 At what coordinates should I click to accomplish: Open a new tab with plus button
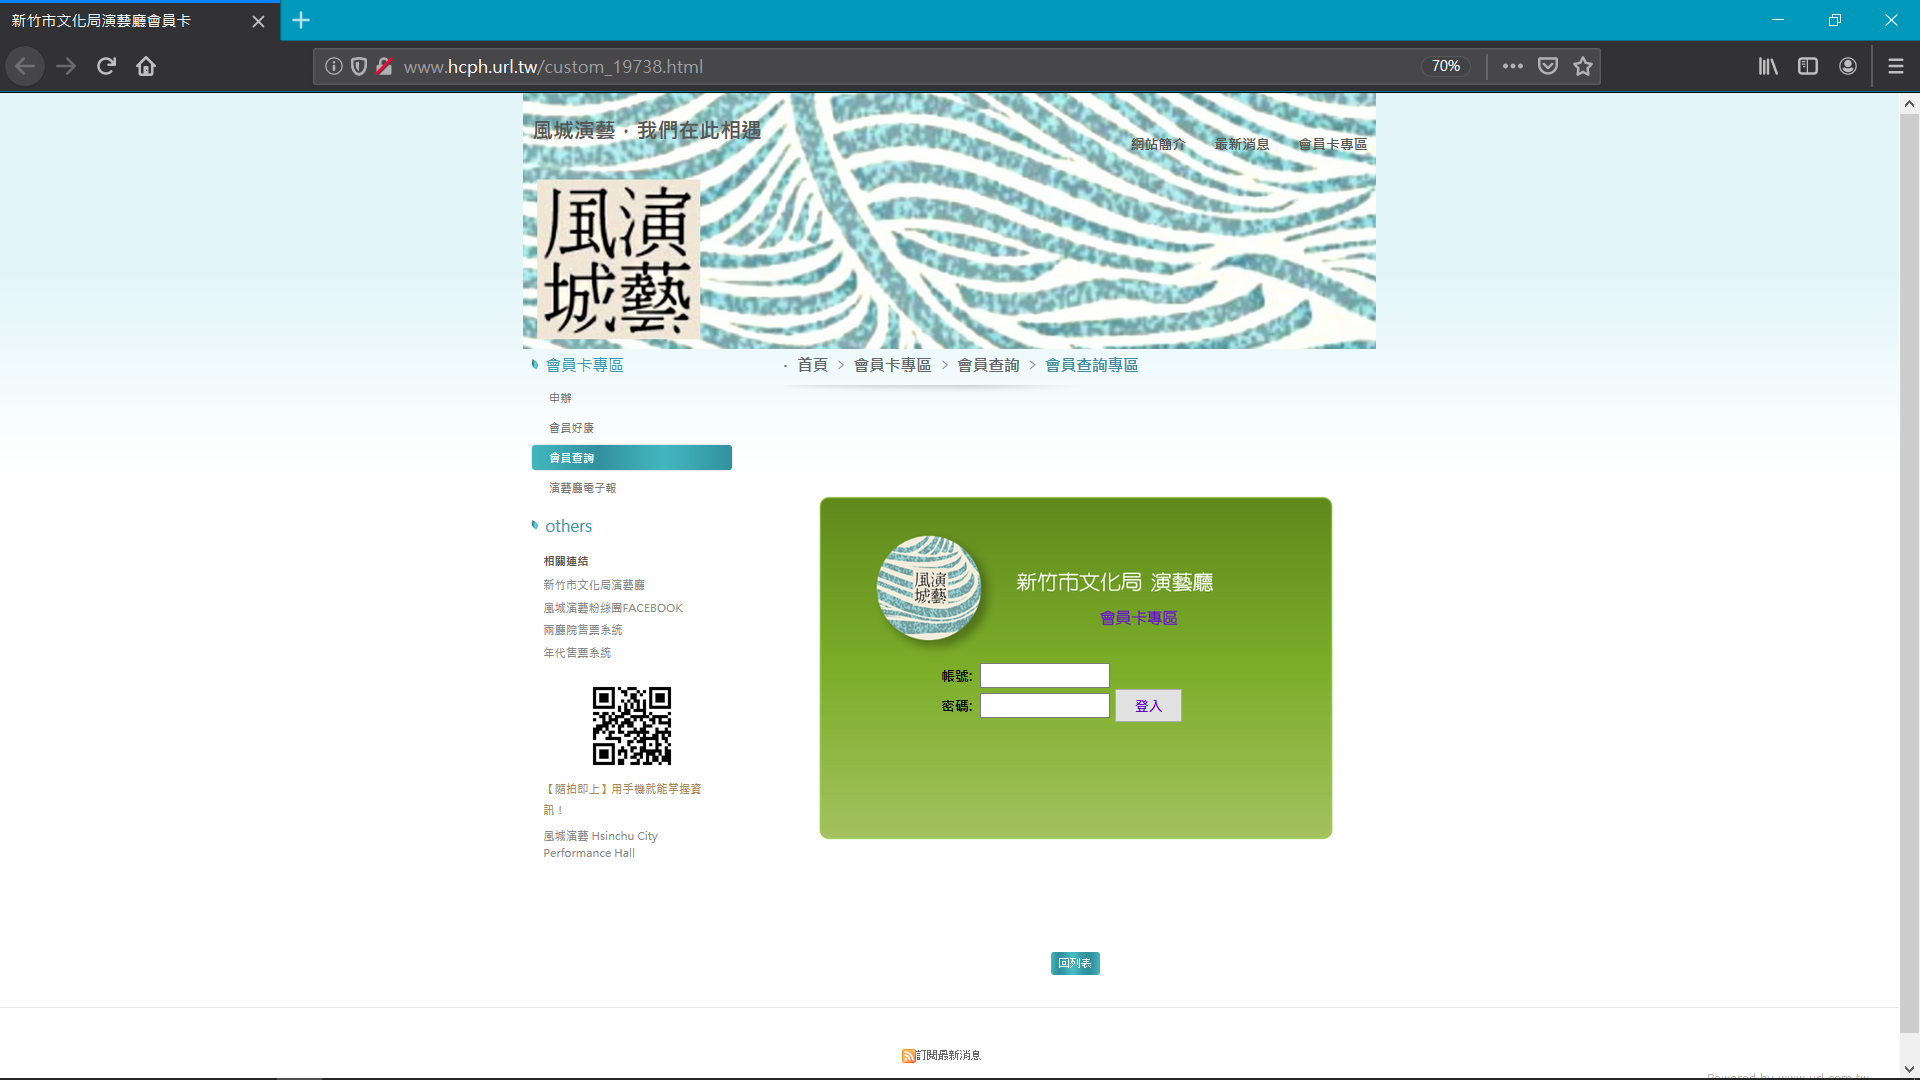tap(301, 20)
